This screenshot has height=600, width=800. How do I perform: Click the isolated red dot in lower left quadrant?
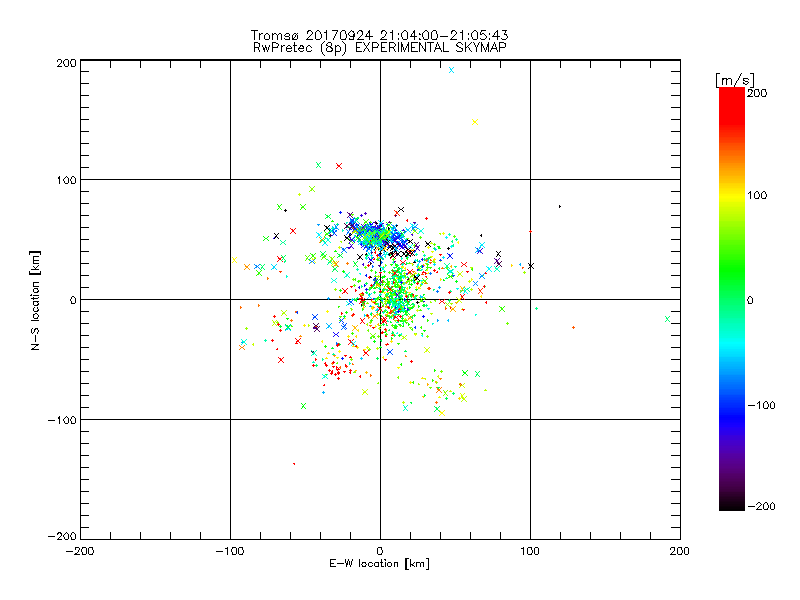(x=294, y=464)
